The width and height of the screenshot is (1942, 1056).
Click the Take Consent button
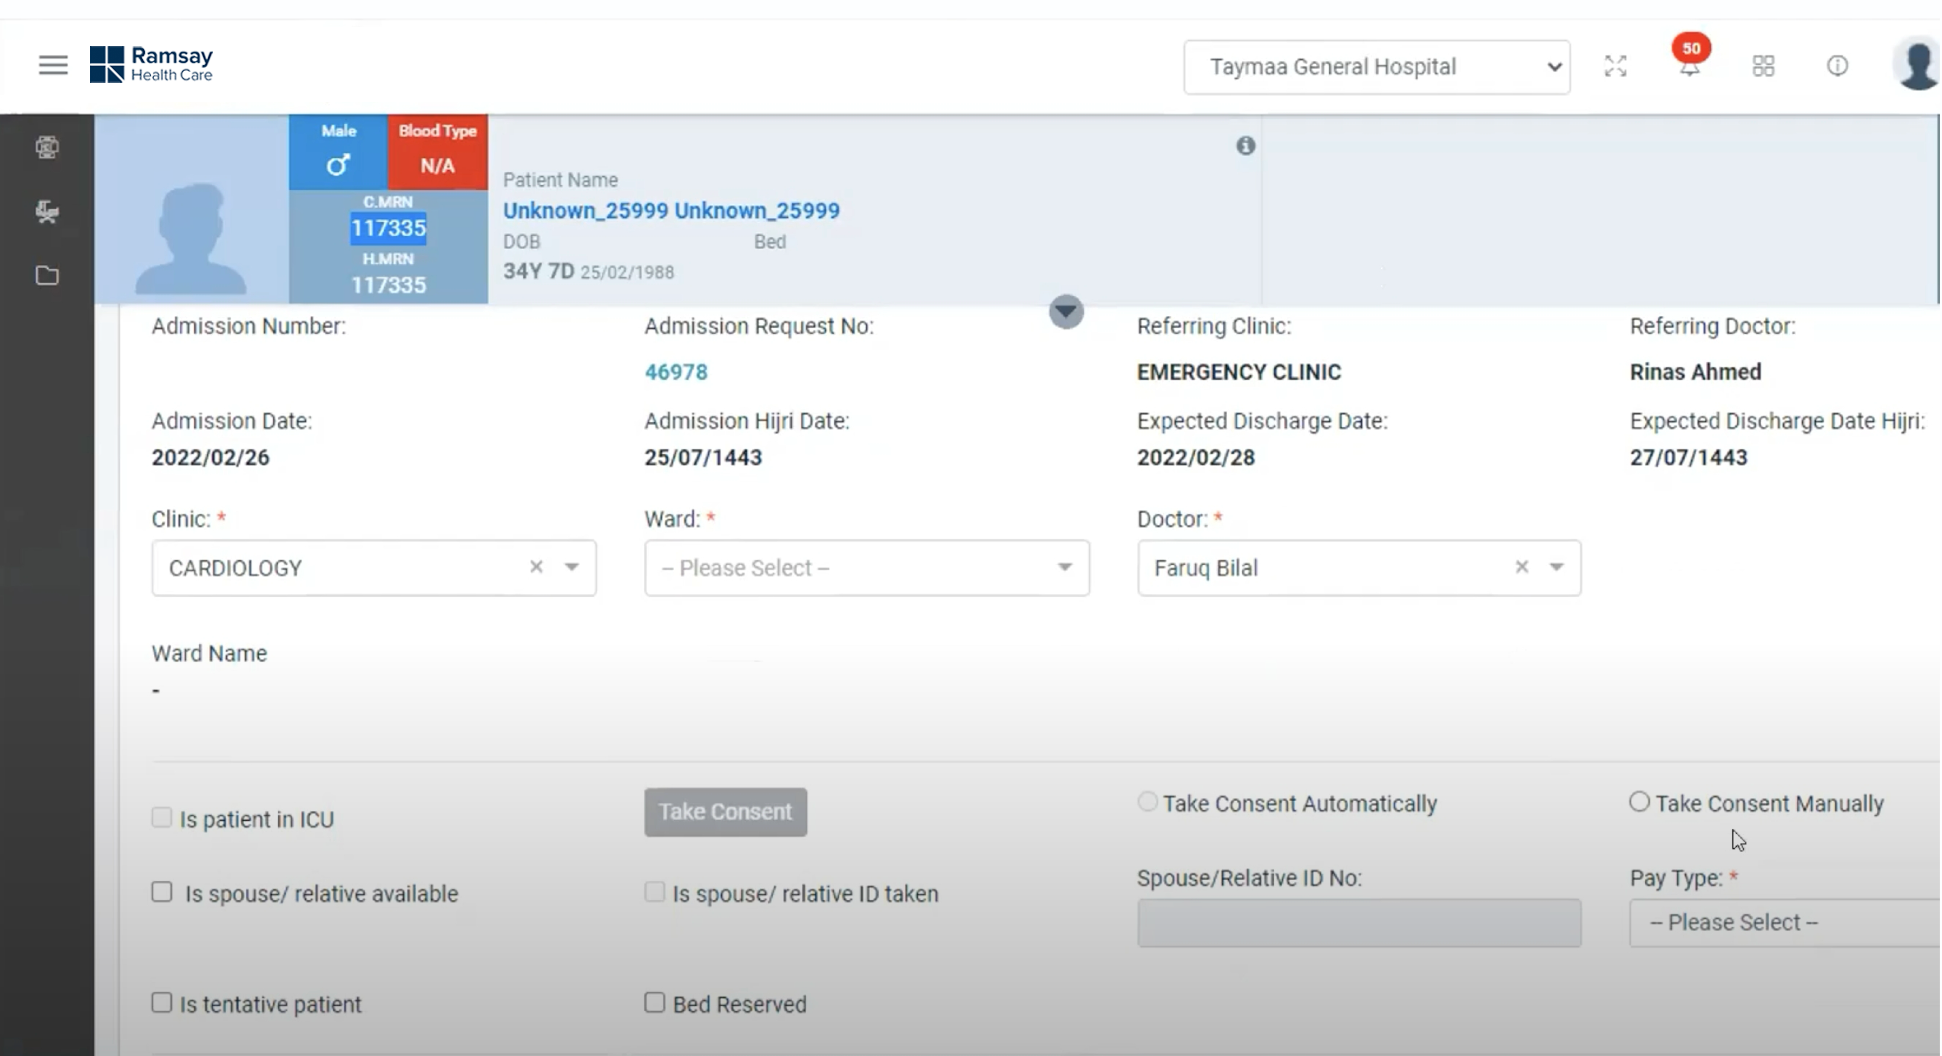click(725, 812)
